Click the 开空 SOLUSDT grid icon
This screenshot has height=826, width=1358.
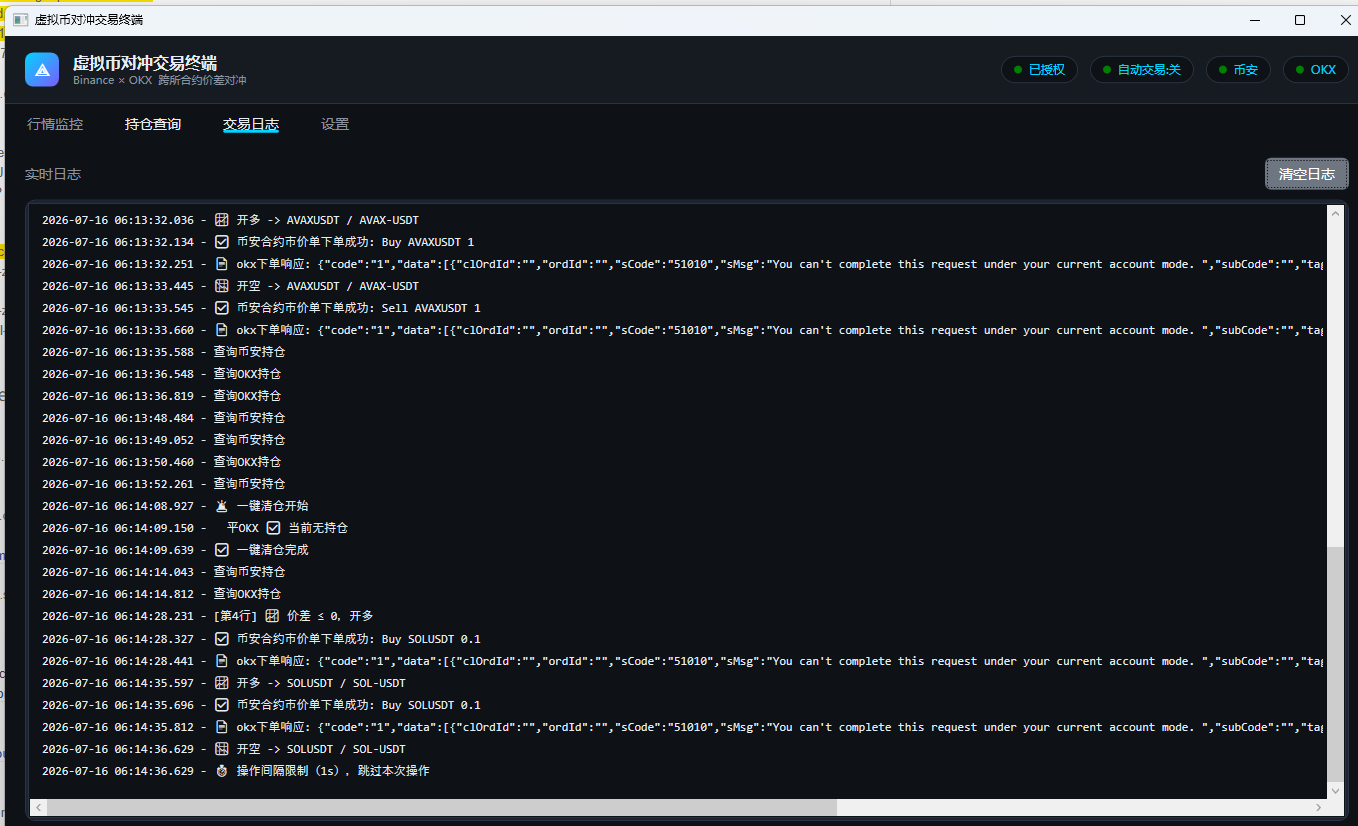click(222, 749)
